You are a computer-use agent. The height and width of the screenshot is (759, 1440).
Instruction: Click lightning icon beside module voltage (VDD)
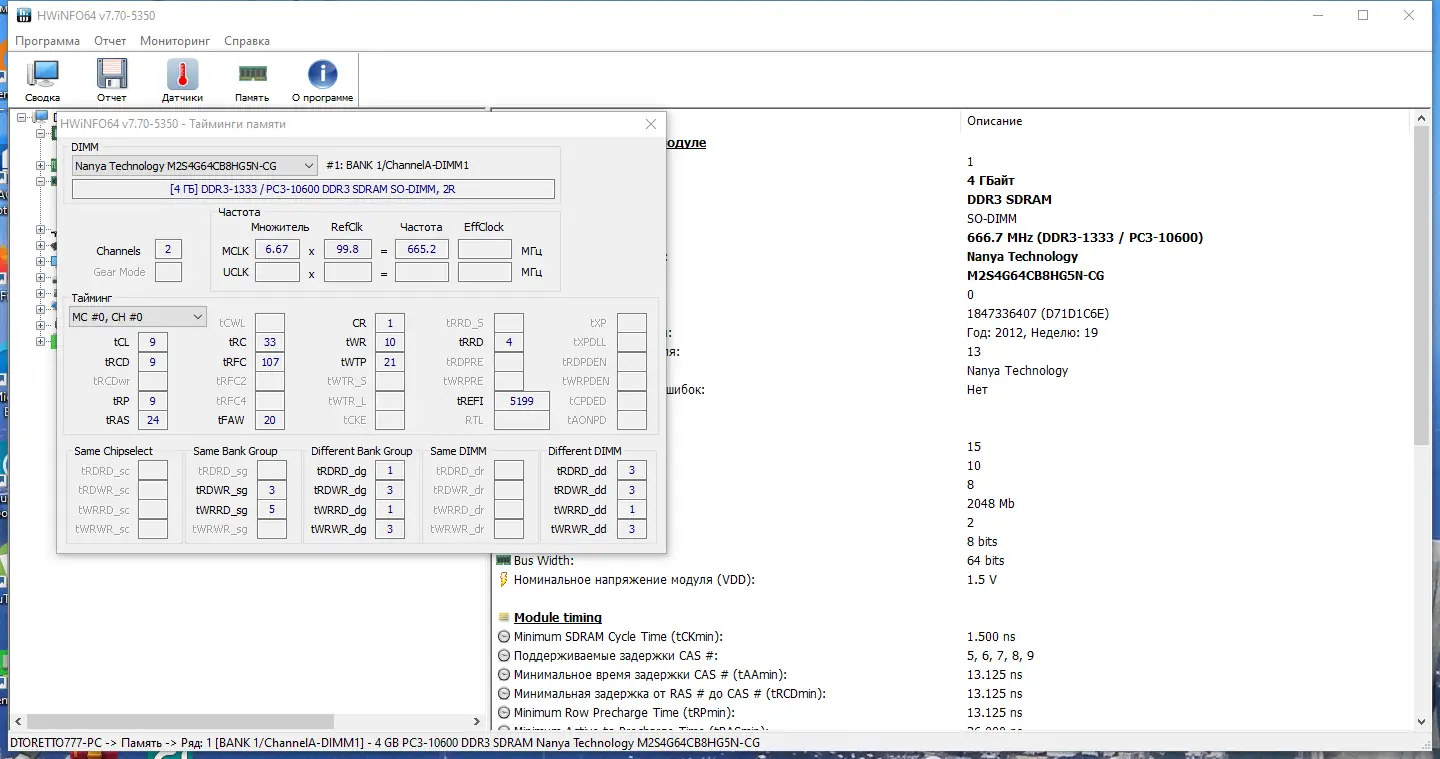(x=503, y=580)
